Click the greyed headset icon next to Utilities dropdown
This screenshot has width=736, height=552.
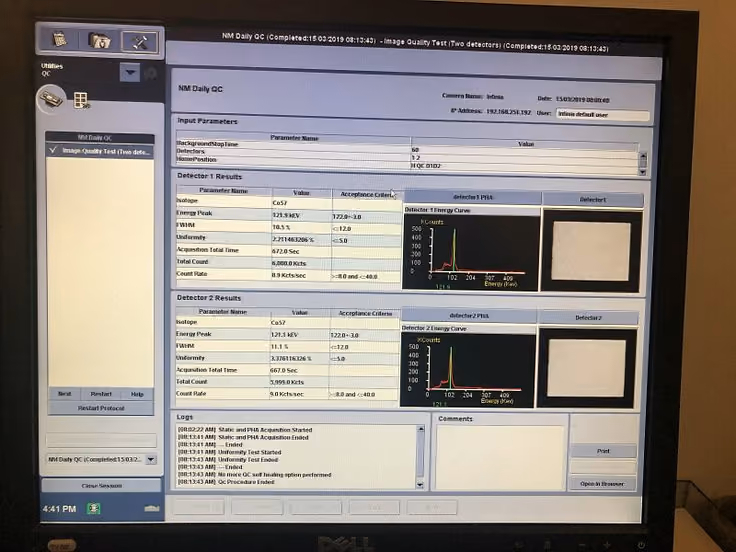click(x=151, y=74)
